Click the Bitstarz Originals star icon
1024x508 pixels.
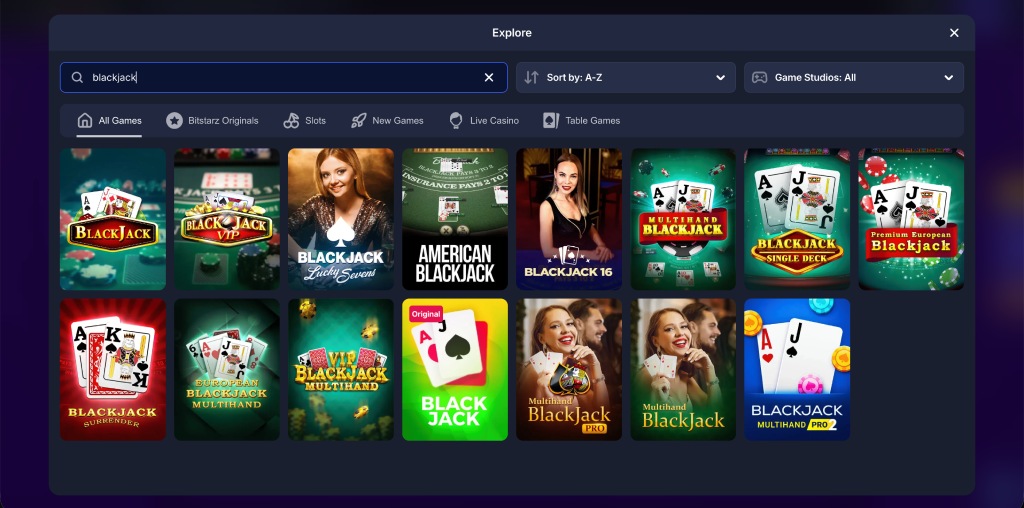(x=174, y=120)
